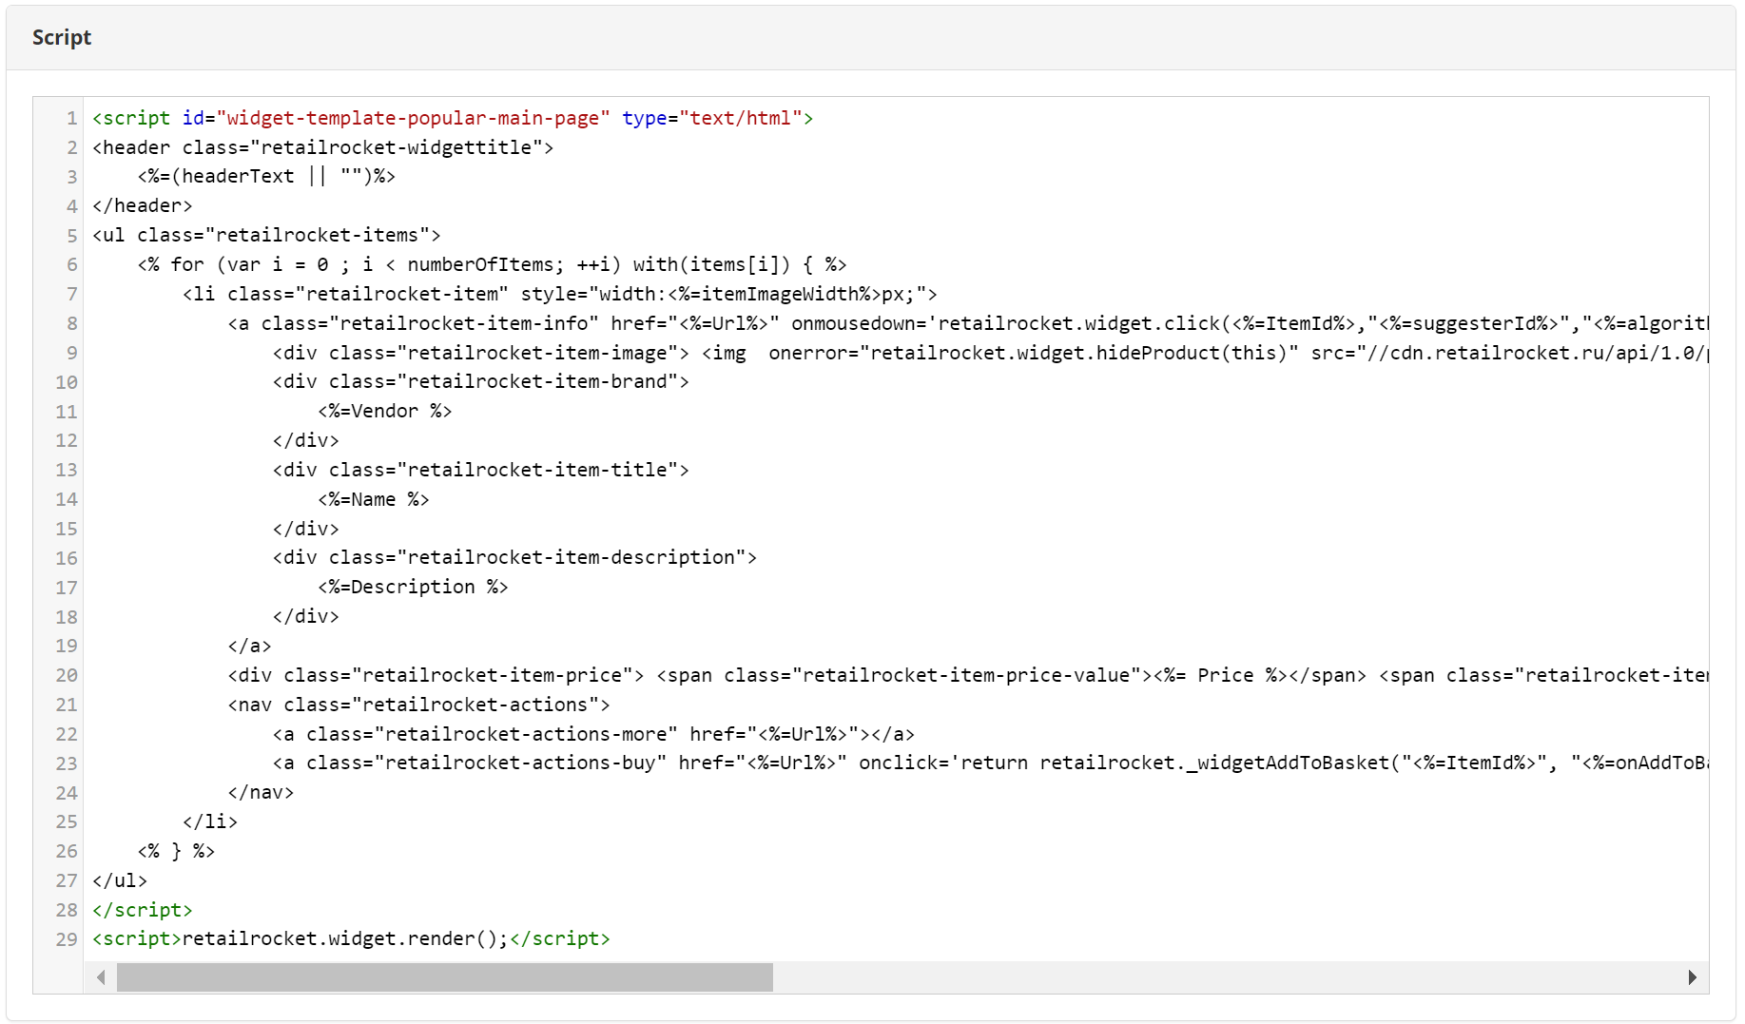Click the <%=Vendor %> template tag
Viewport: 1745px width, 1024px height.
(x=385, y=411)
